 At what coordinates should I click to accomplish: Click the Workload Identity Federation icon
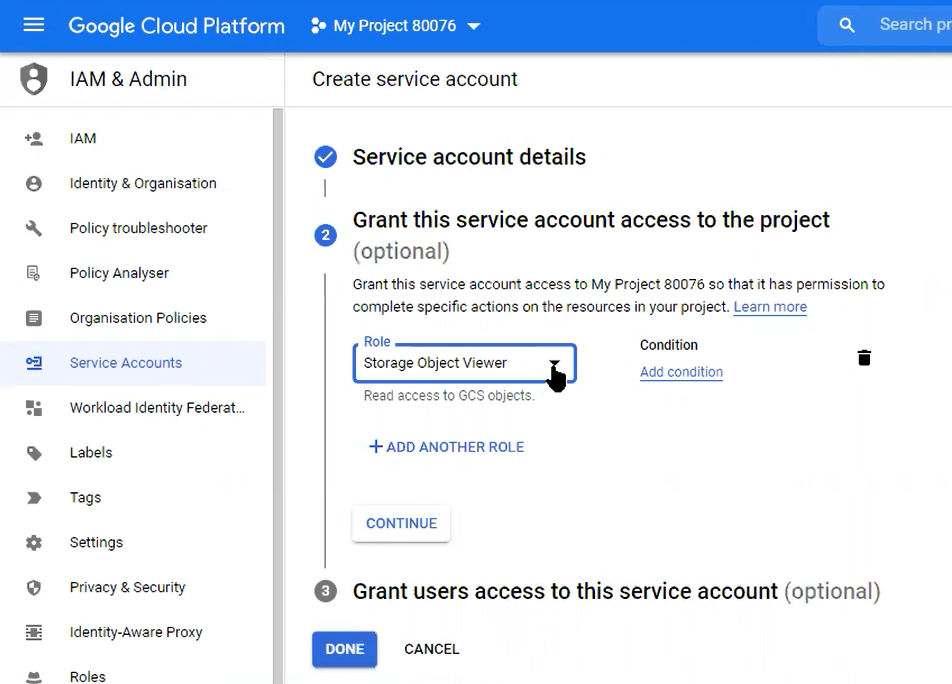34,408
